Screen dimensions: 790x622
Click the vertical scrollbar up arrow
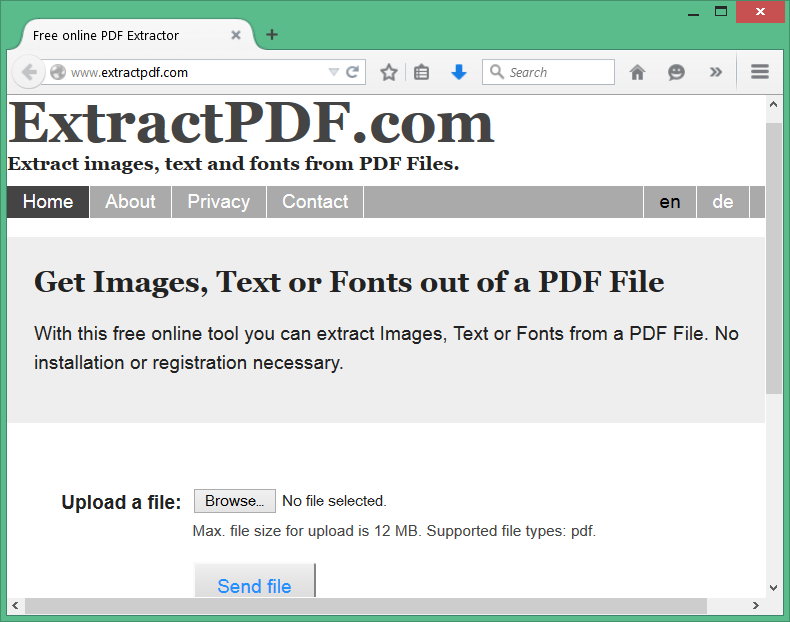[x=773, y=105]
